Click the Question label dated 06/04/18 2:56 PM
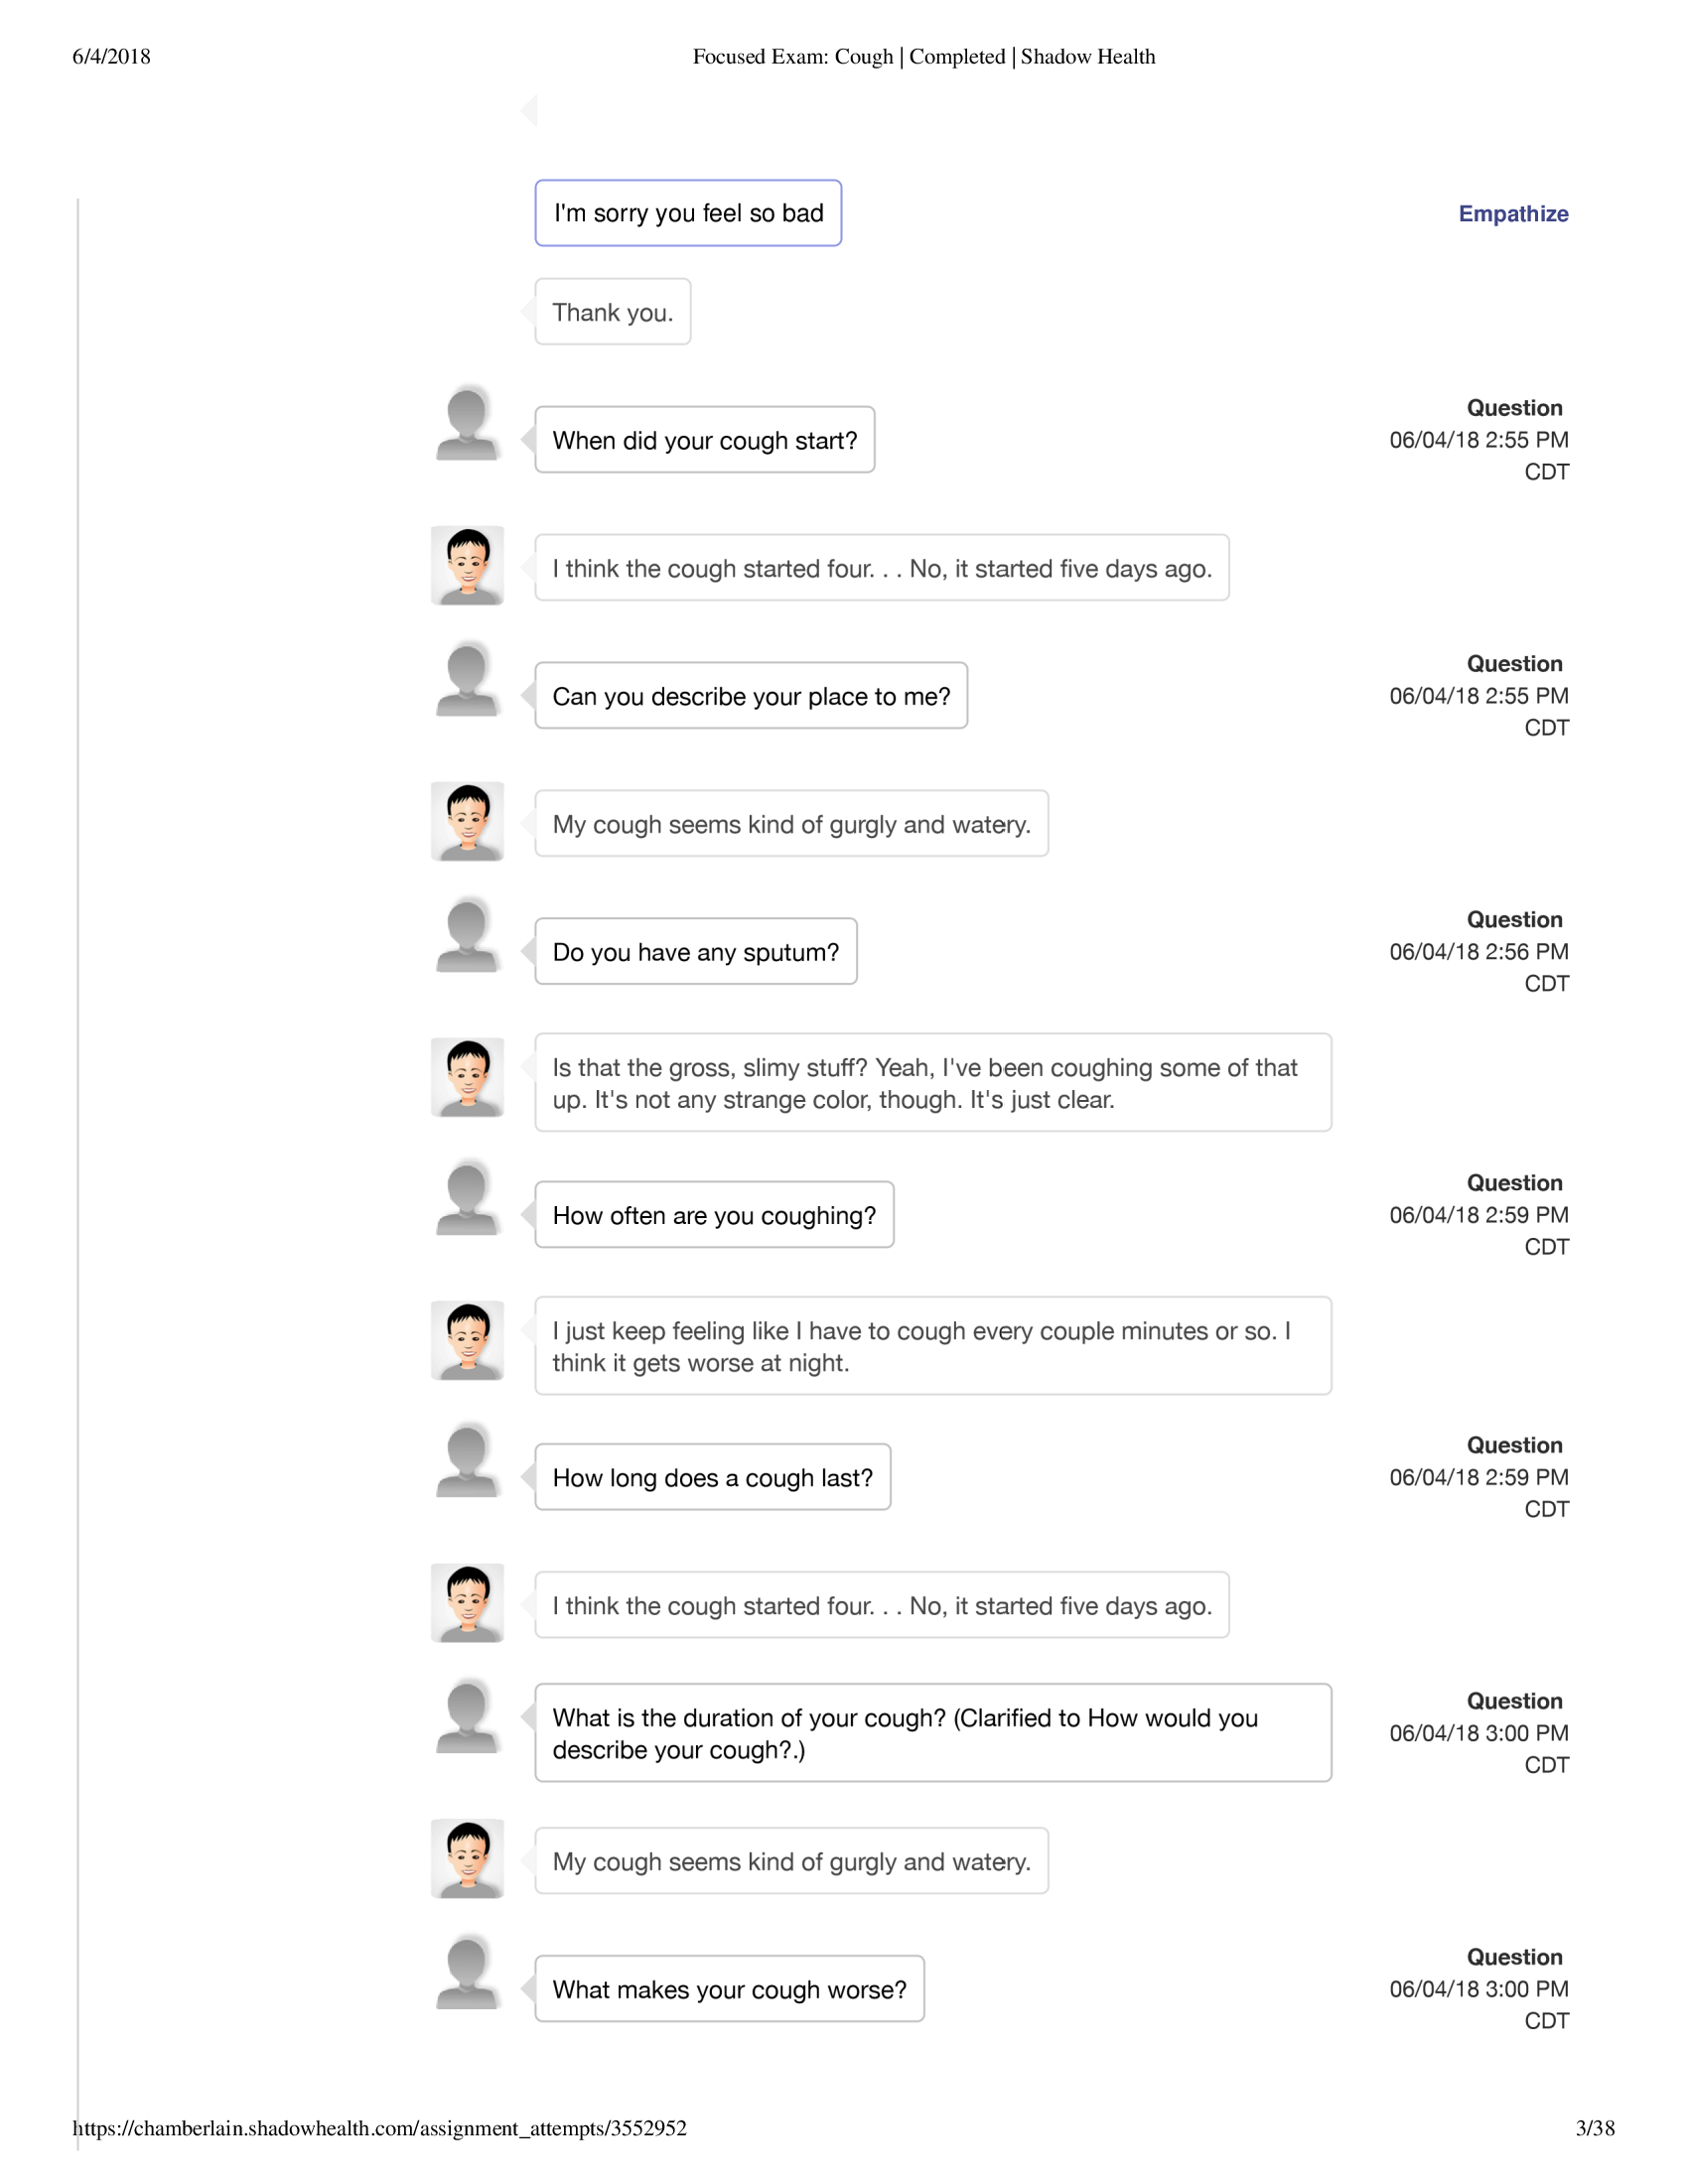1688x2184 pixels. point(1513,920)
